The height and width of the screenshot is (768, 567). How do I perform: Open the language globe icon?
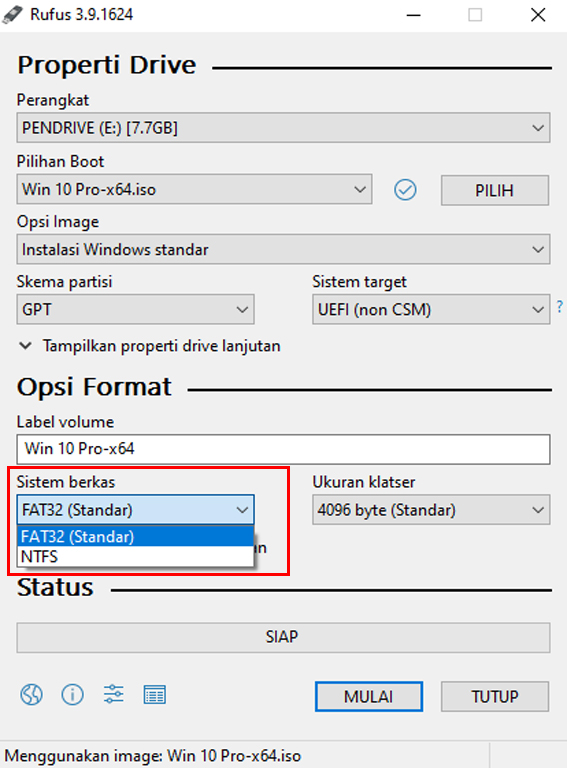31,695
